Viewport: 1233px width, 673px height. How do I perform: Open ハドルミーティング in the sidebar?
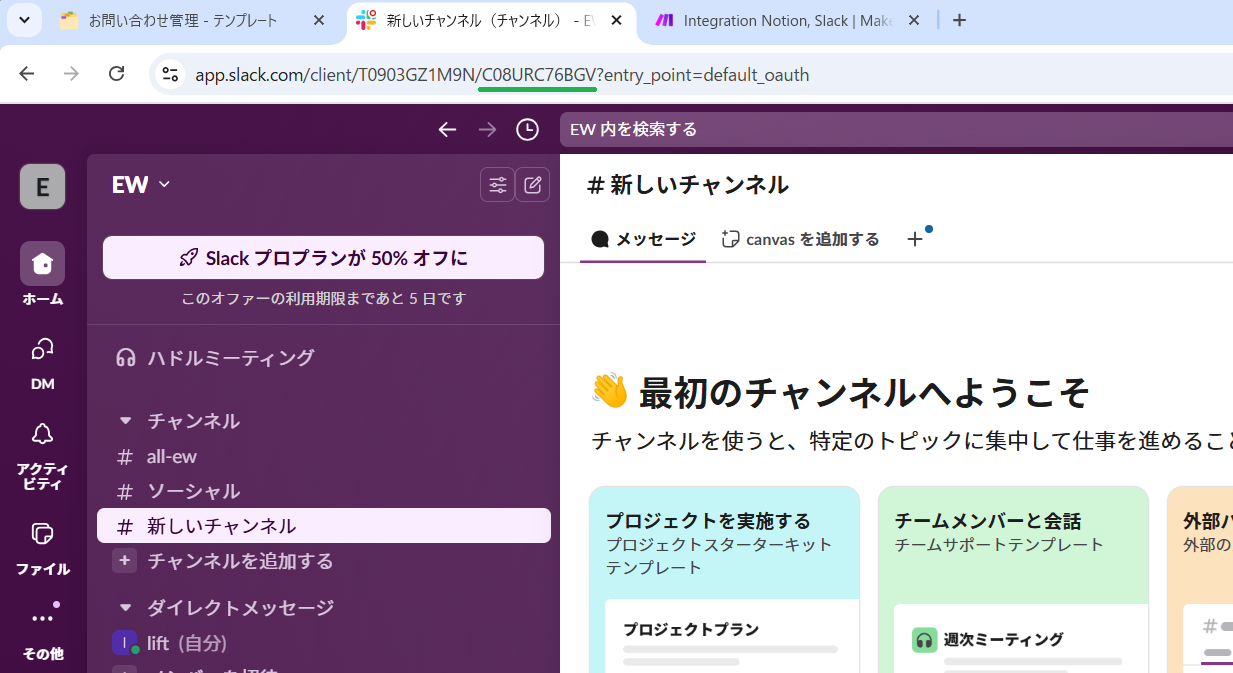[323, 358]
